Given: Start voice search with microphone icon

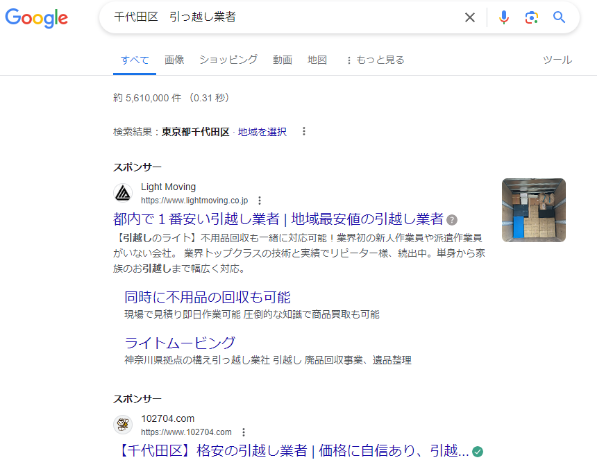Looking at the screenshot, I should pos(504,17).
